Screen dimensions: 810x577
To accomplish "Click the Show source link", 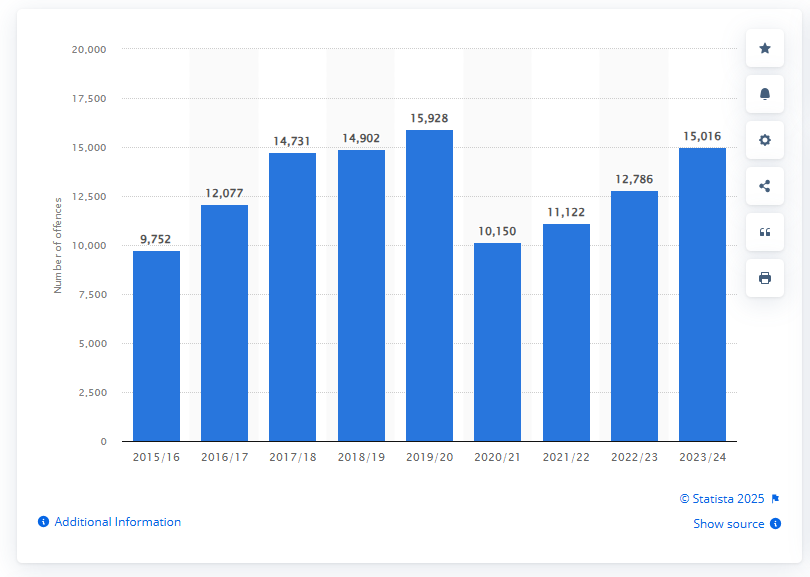I will (x=728, y=524).
